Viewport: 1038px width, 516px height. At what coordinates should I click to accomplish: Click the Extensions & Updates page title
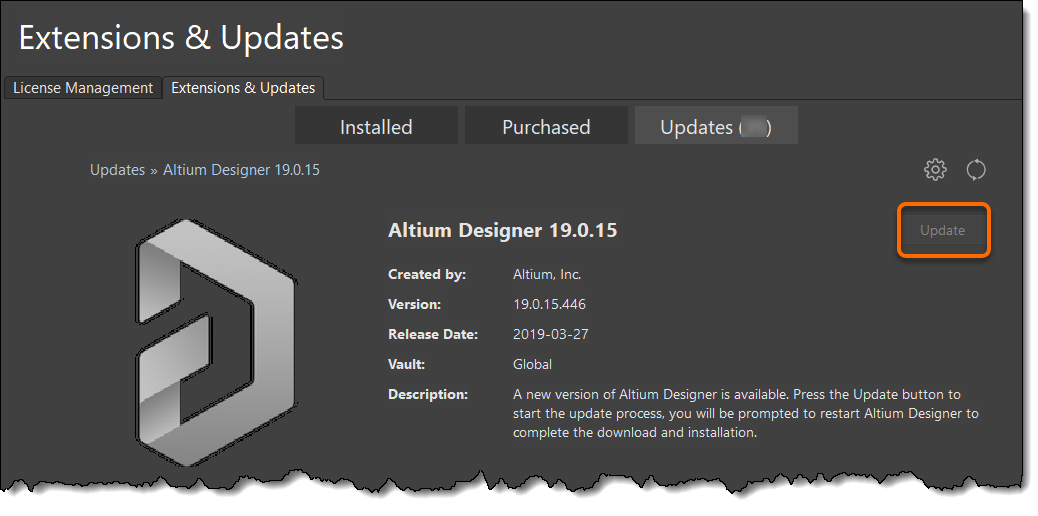181,38
